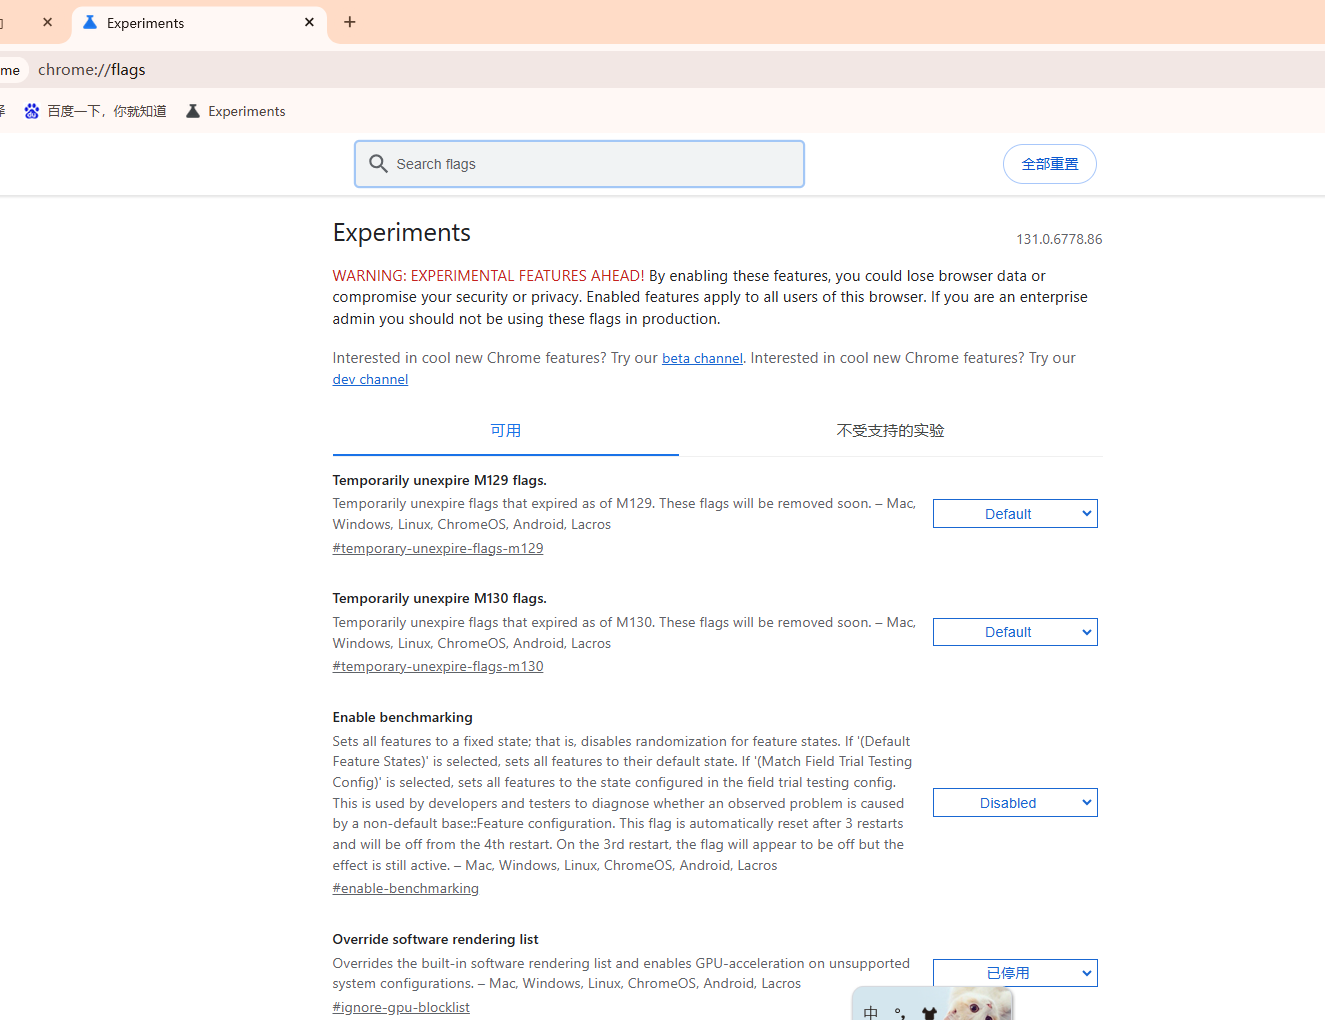Open the Baidu bookmark
Viewport: 1325px width, 1020px height.
coord(95,111)
